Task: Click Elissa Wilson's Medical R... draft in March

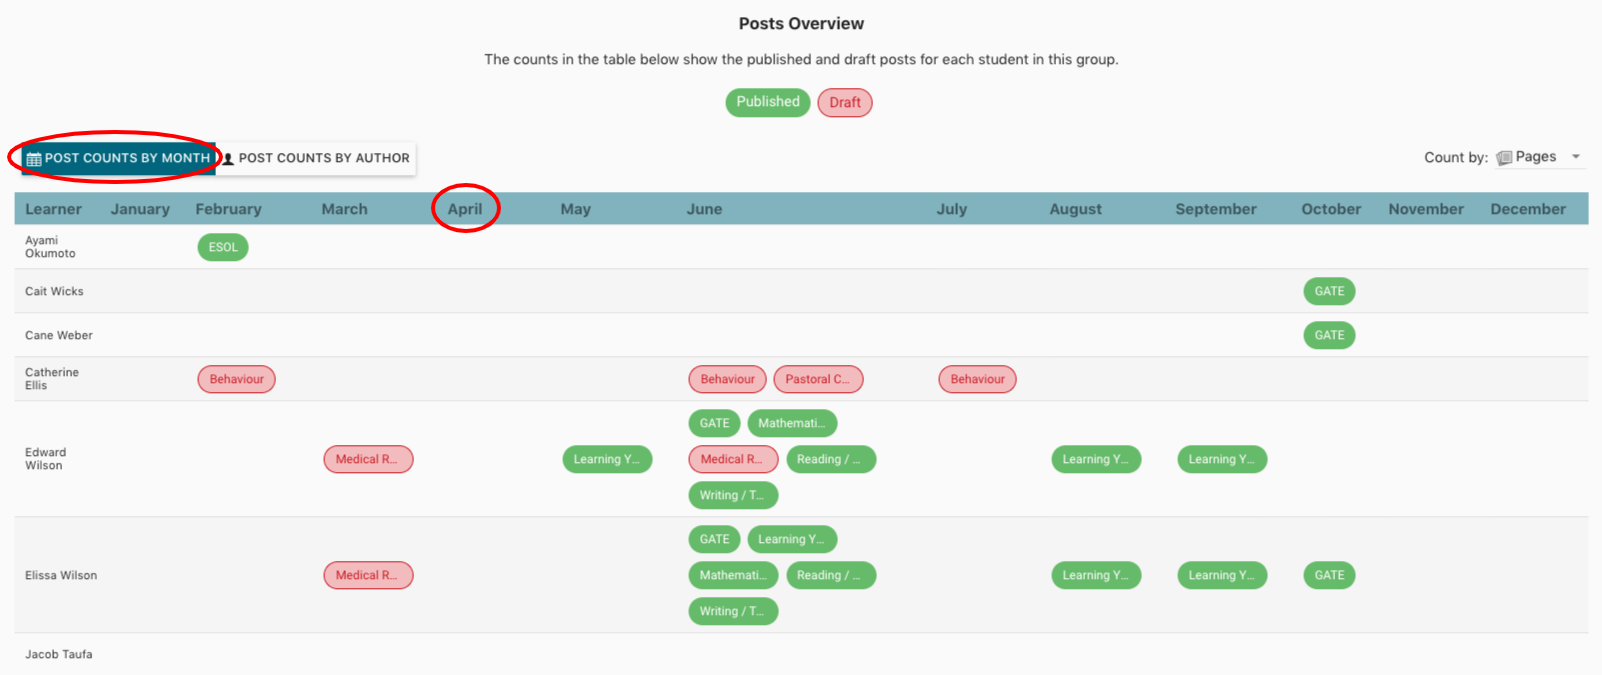Action: click(x=367, y=575)
